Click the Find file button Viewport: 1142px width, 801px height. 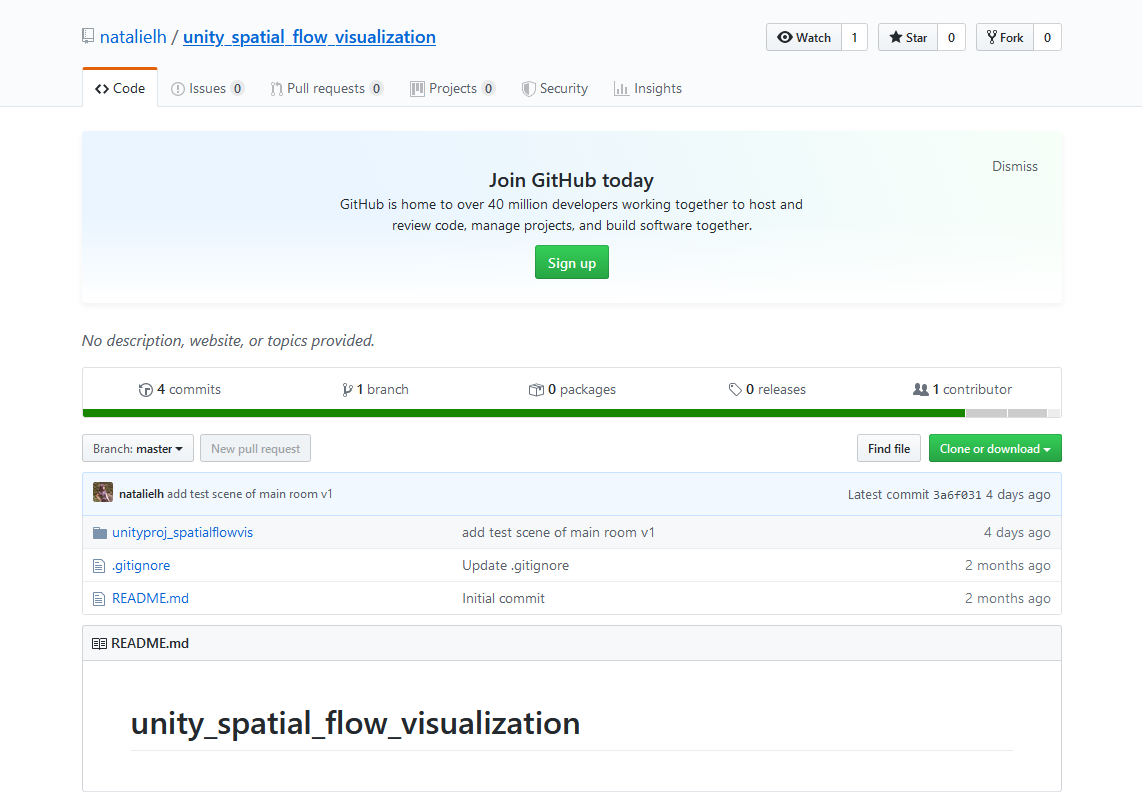[x=889, y=449]
